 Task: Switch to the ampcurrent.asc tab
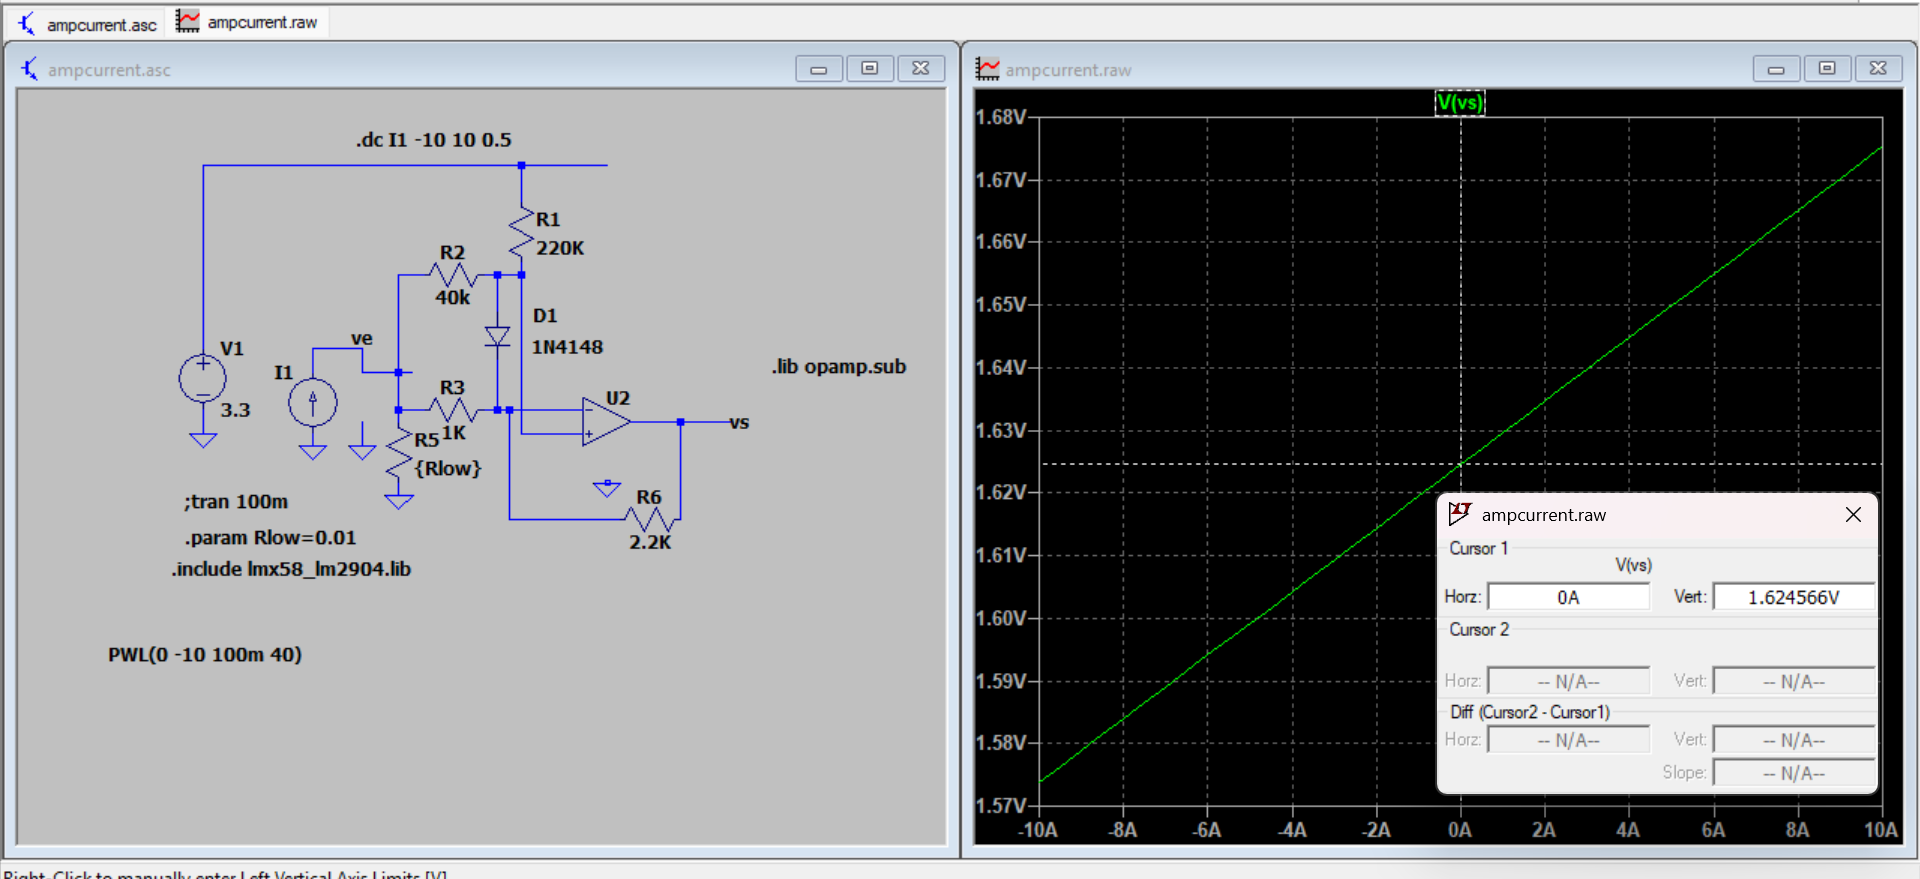[88, 24]
